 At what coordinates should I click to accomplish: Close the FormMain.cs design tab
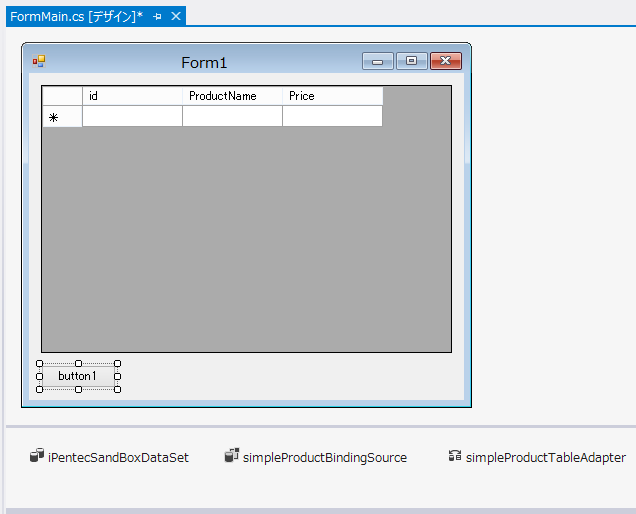coord(176,16)
